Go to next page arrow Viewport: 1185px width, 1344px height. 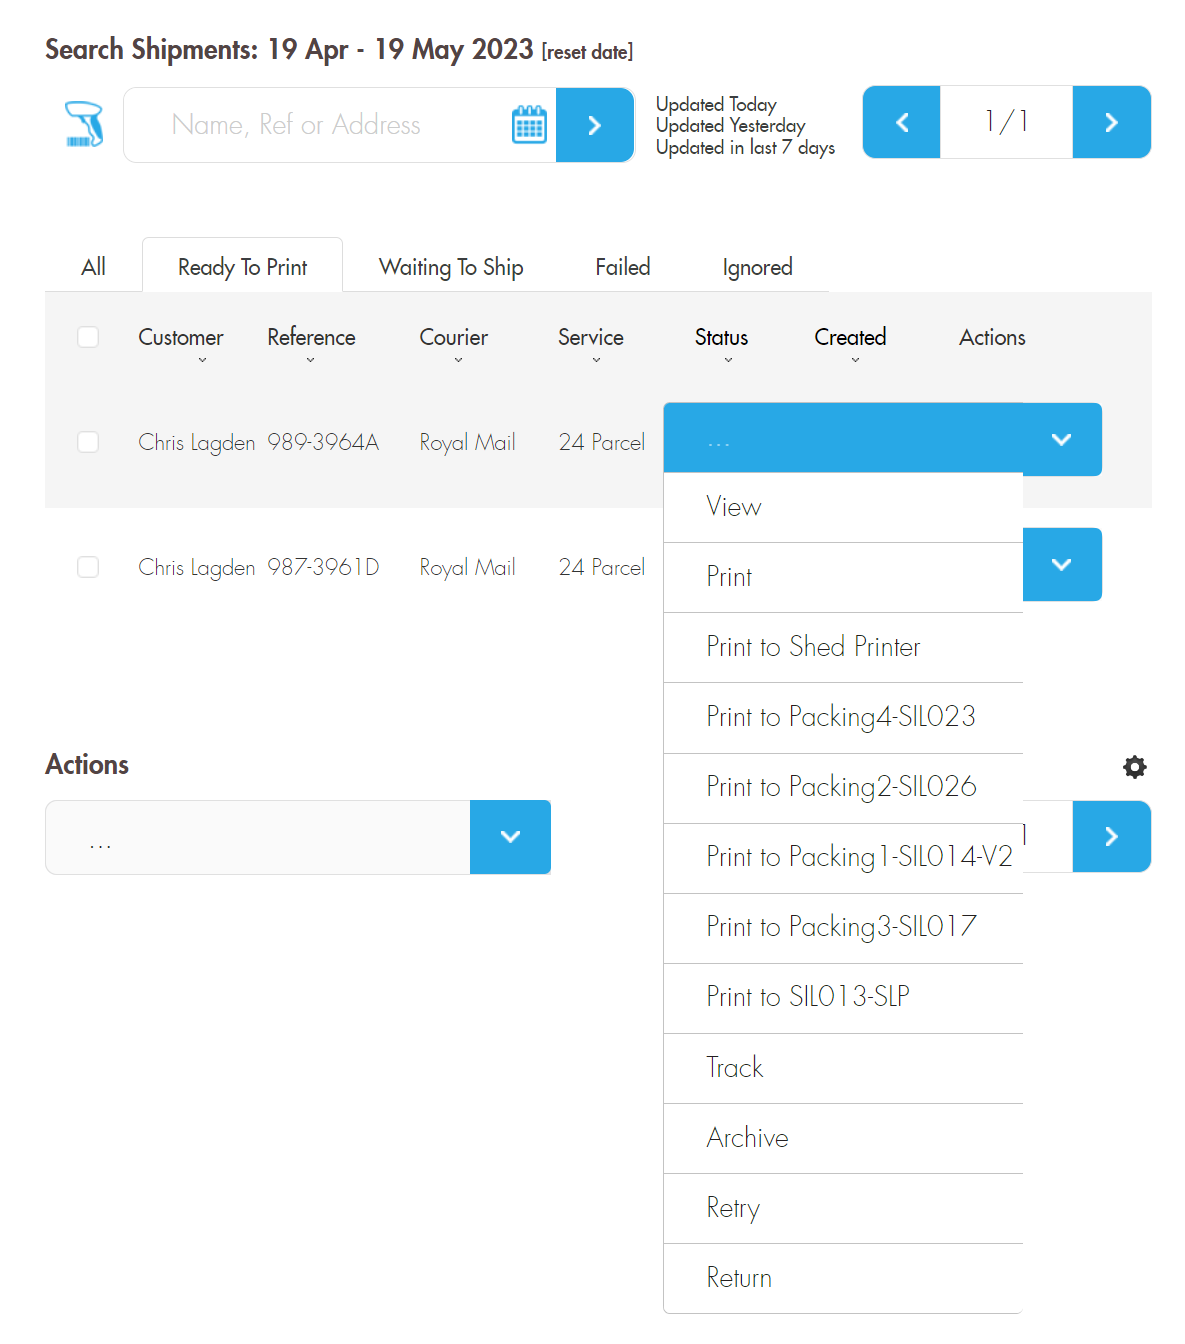[x=1111, y=122]
